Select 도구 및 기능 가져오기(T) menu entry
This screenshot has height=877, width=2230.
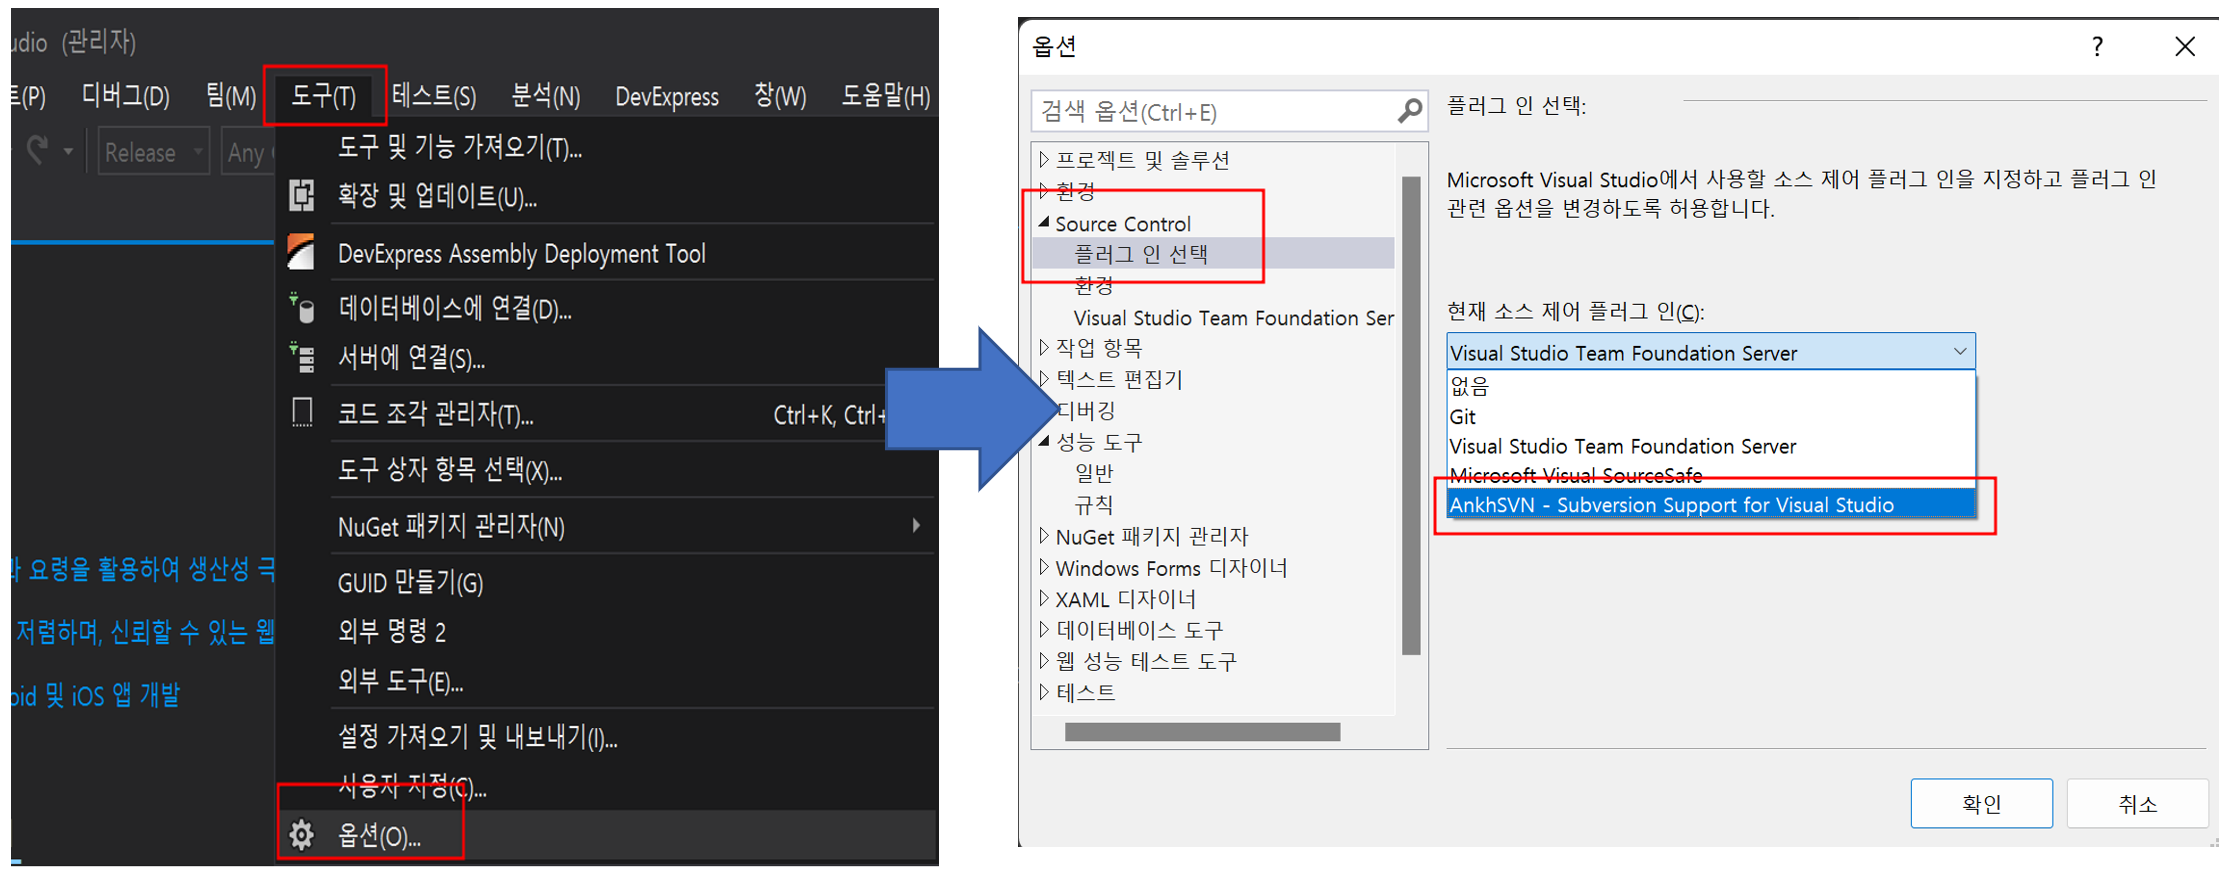point(606,148)
